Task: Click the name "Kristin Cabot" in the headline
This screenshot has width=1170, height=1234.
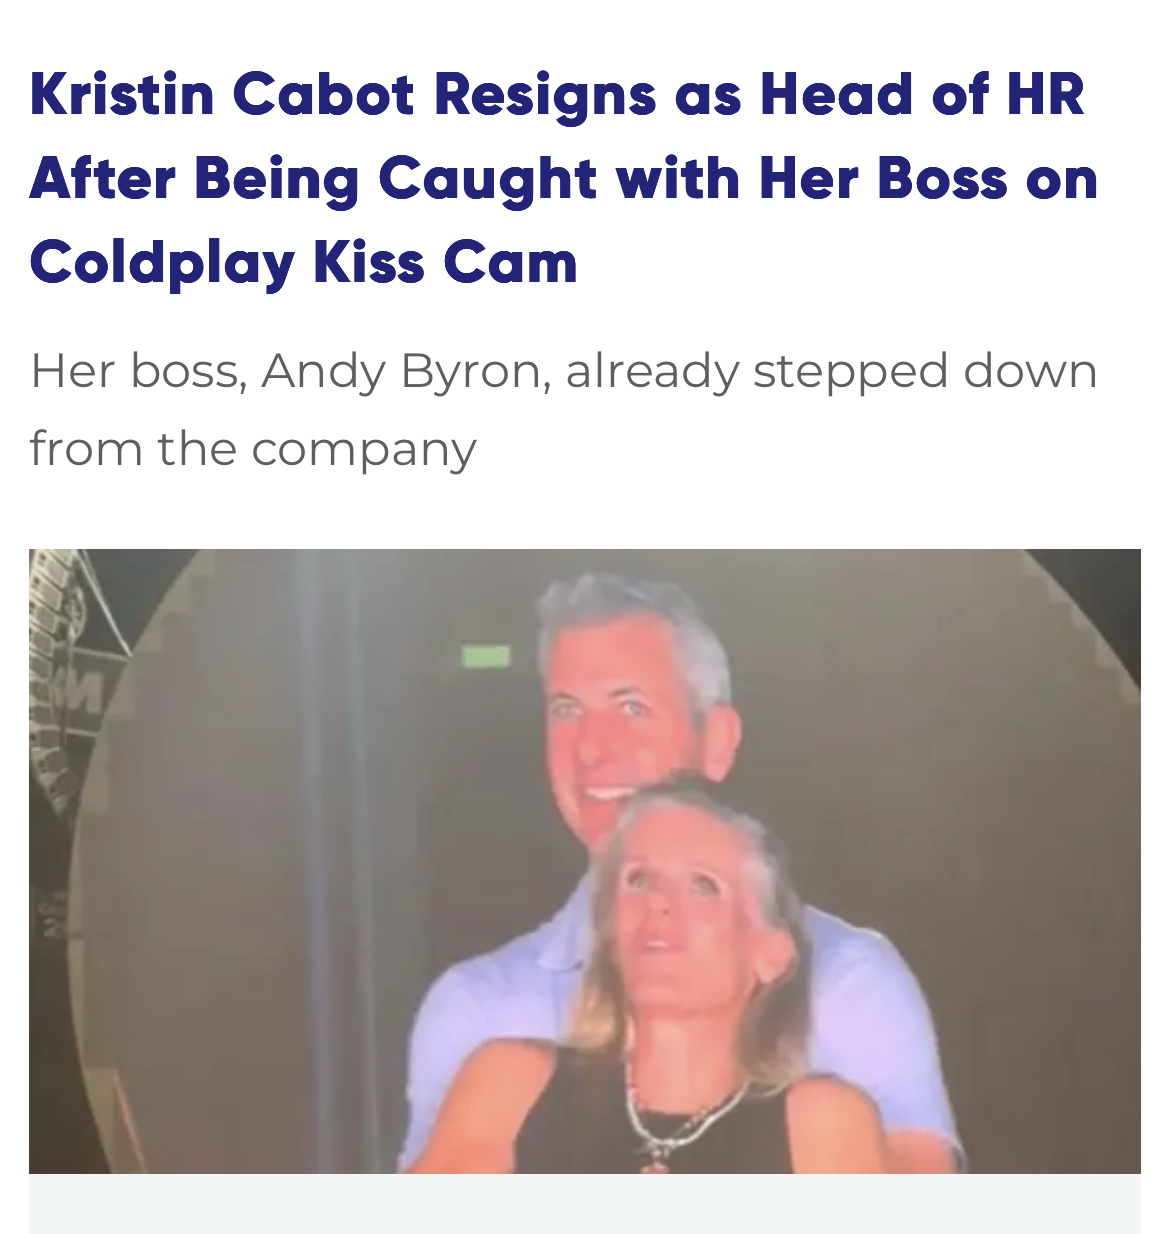Action: point(221,94)
